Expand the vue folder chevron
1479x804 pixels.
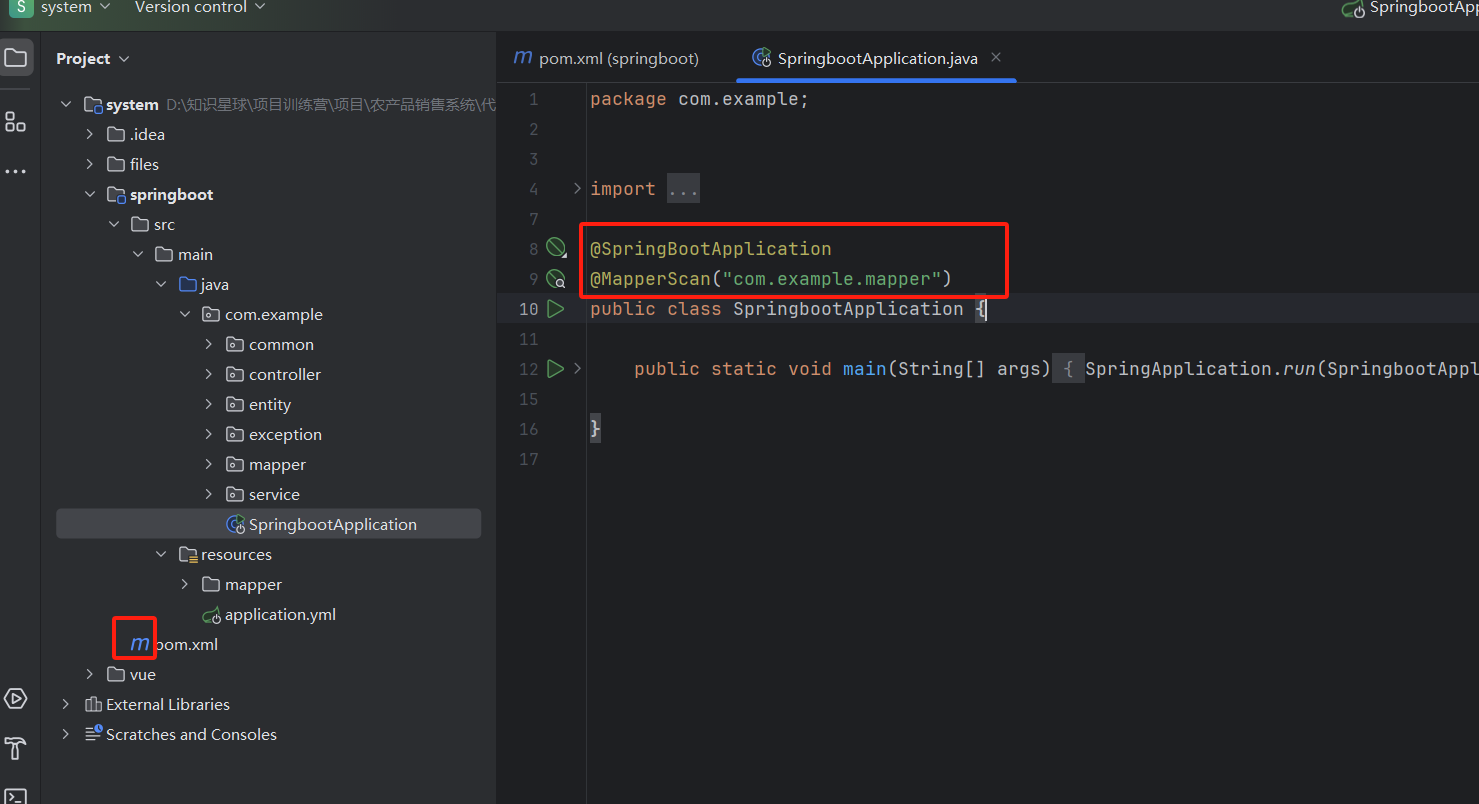90,674
